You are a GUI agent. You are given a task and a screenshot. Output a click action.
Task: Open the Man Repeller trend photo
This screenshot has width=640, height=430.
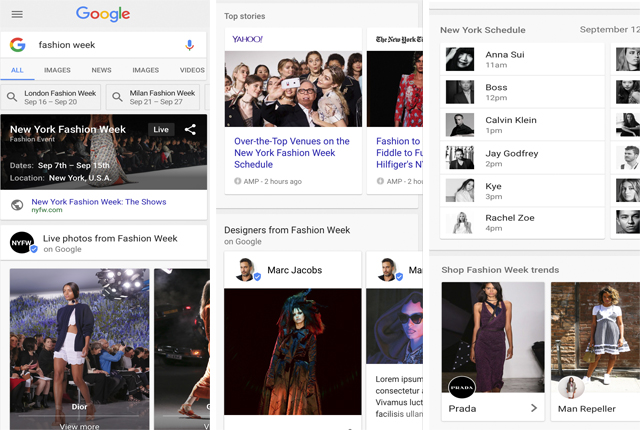tap(596, 337)
